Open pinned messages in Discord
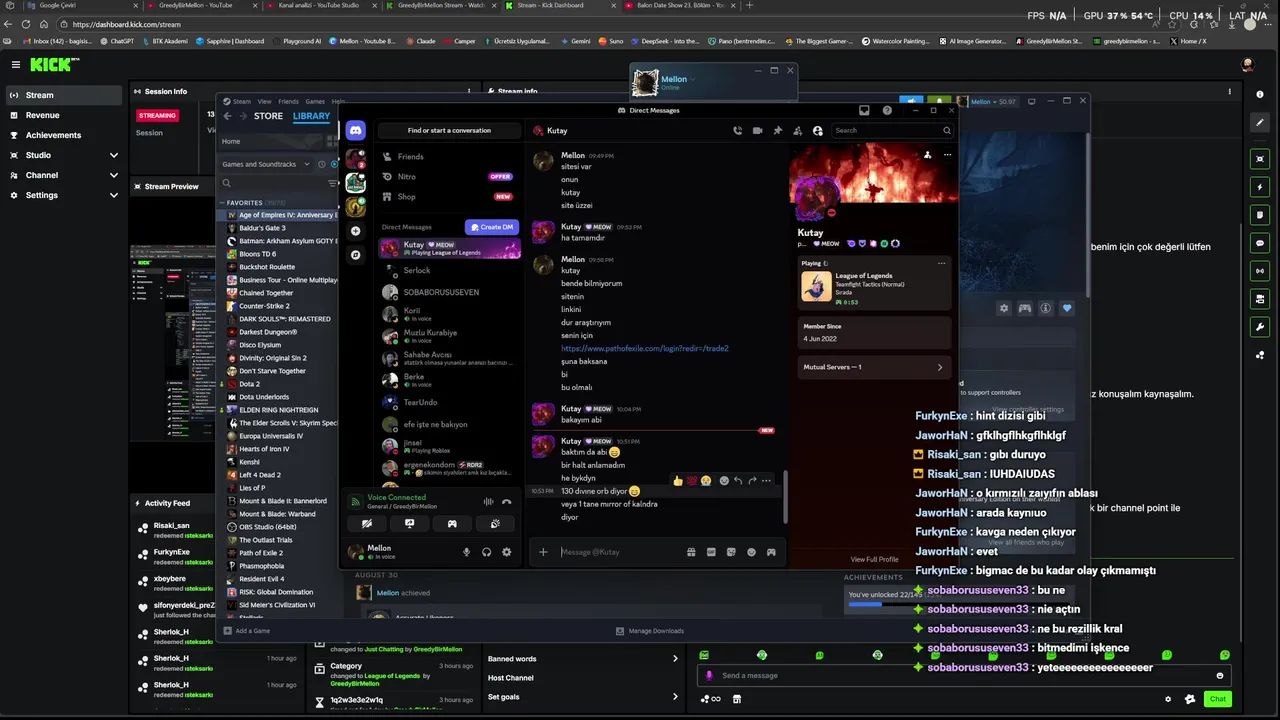The height and width of the screenshot is (720, 1280). click(x=777, y=130)
